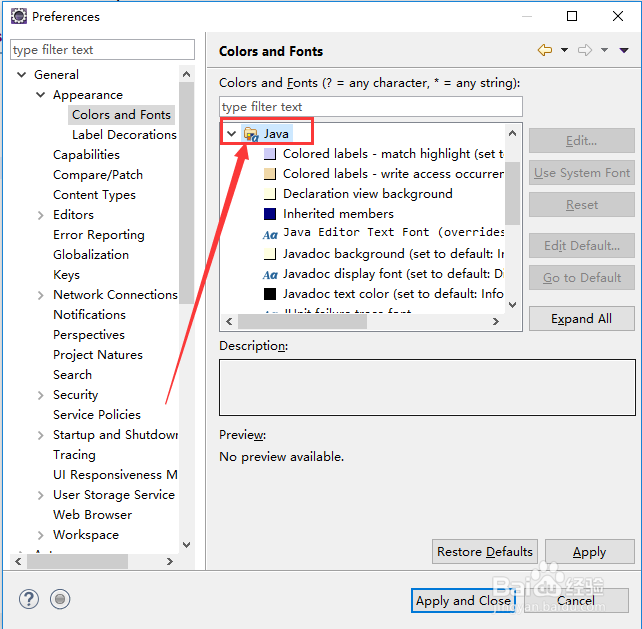Open the preferences view menu triangle
The height and width of the screenshot is (629, 642).
pos(624,50)
